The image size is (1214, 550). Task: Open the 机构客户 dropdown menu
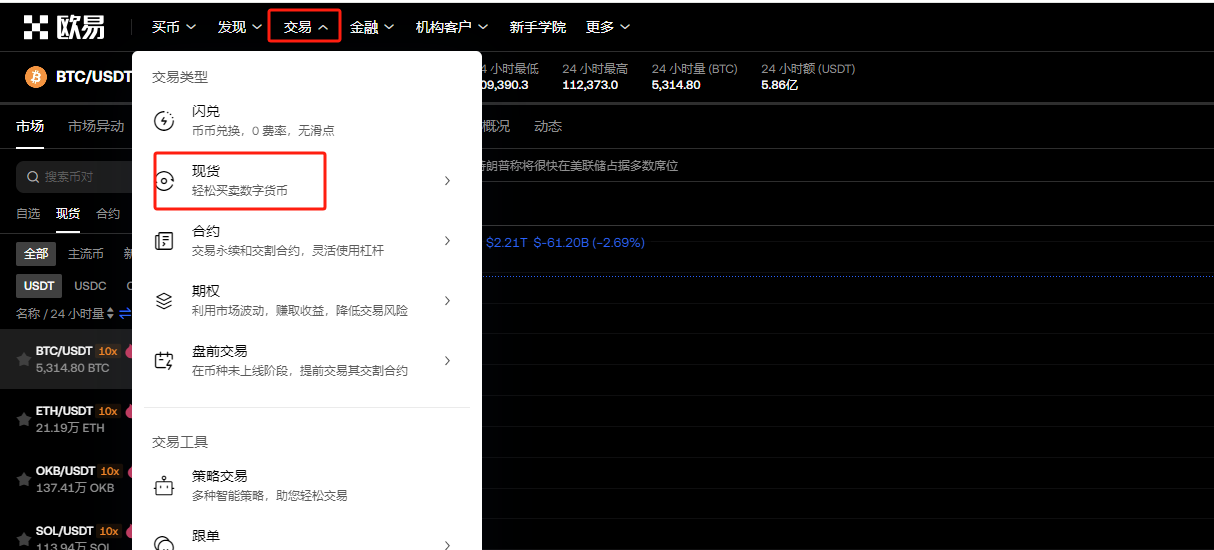[452, 27]
